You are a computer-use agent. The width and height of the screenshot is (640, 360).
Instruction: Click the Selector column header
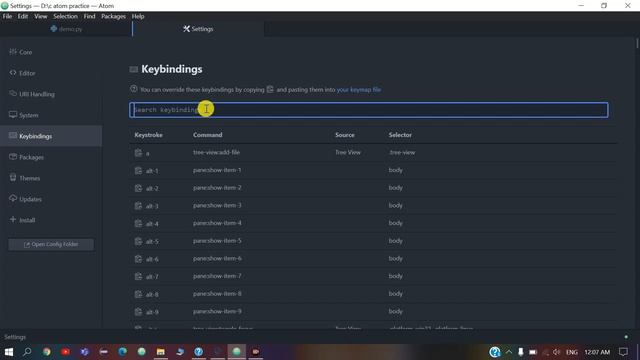[x=400, y=135]
